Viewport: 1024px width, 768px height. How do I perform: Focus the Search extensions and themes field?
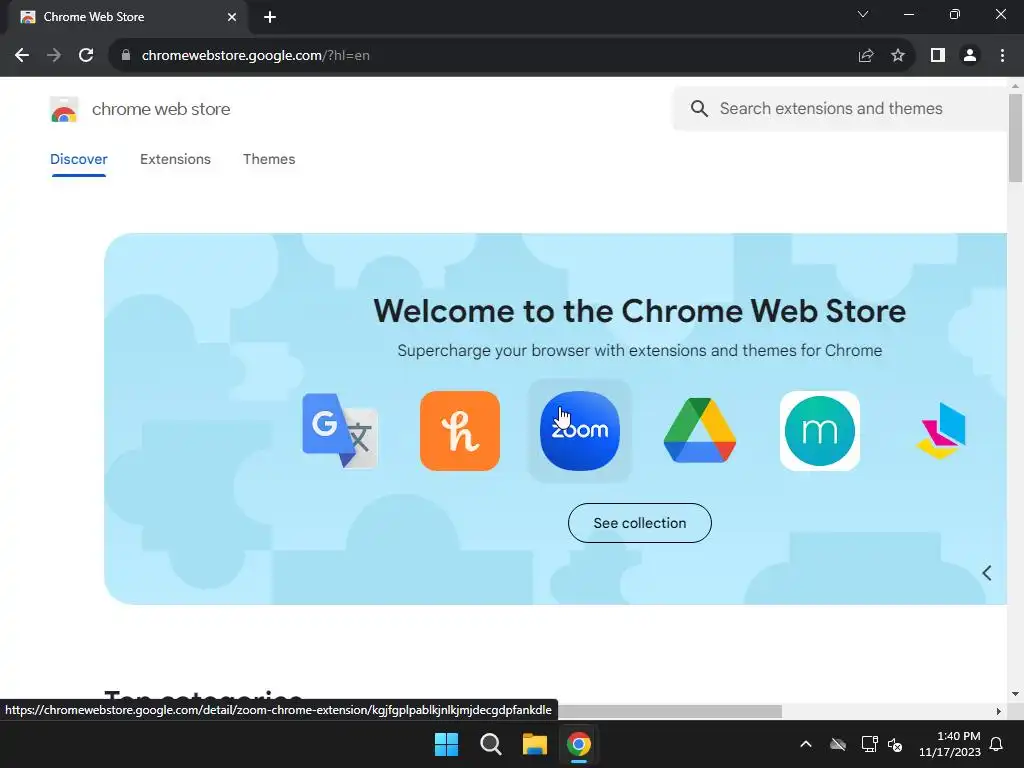pyautogui.click(x=840, y=108)
